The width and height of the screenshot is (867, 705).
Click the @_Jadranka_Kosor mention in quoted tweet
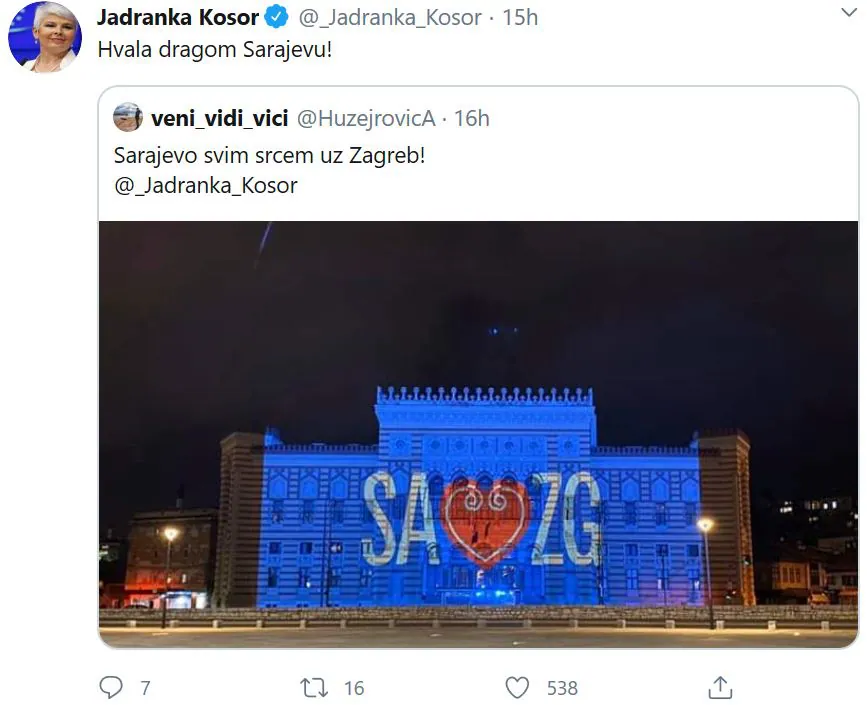[x=206, y=186]
